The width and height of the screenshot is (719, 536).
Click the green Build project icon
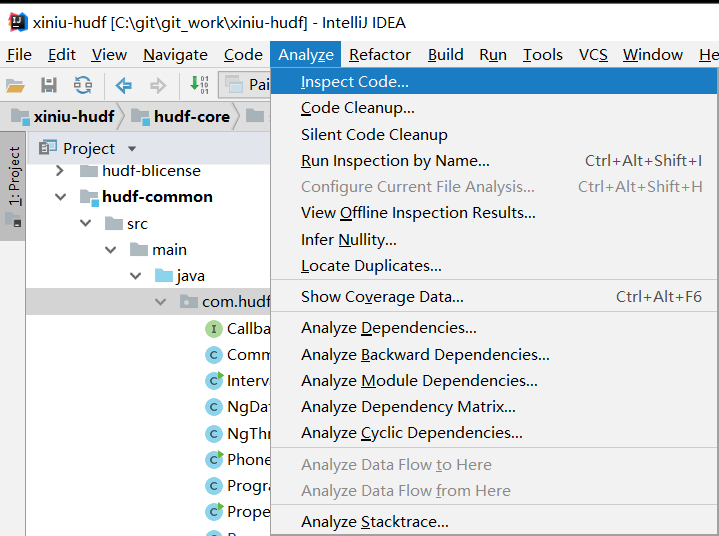pyautogui.click(x=199, y=86)
